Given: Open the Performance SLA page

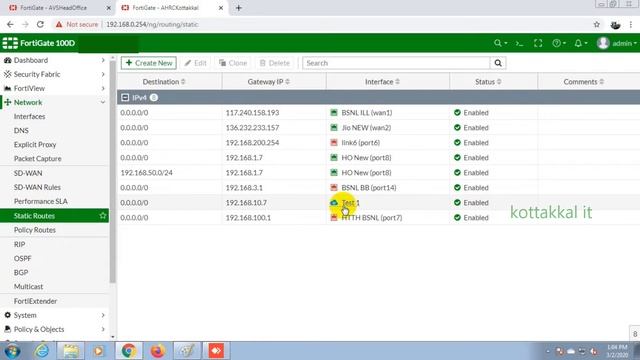Looking at the screenshot, I should point(40,201).
